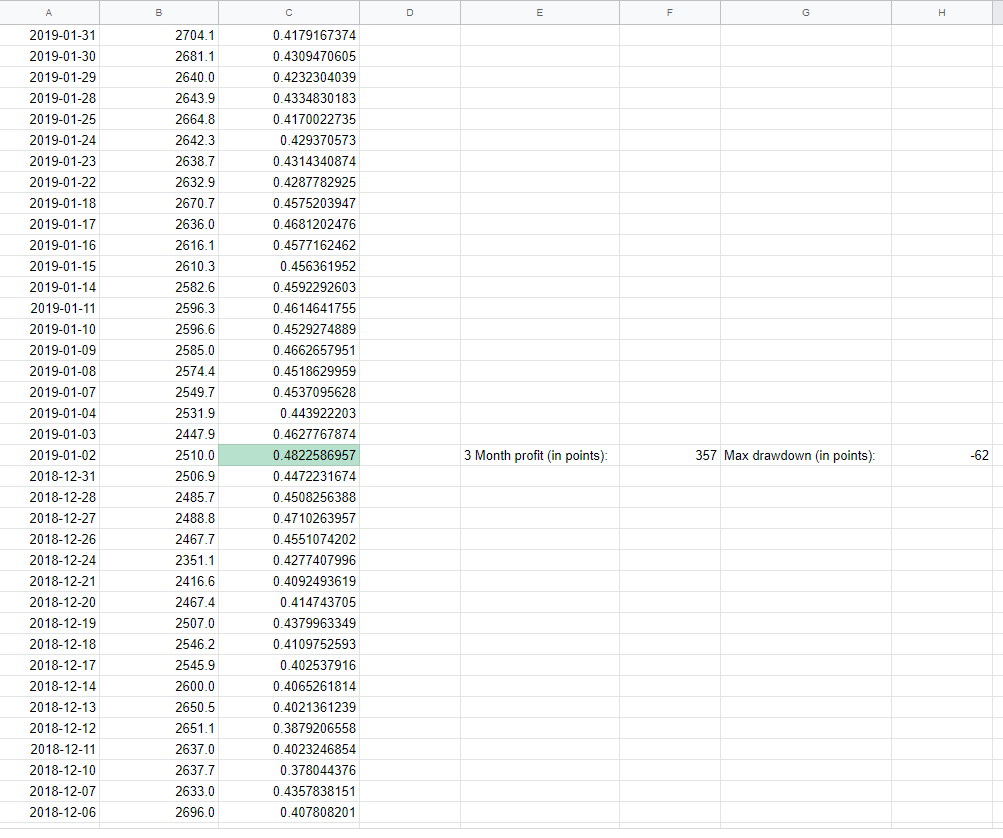Select value 0.4309470605

coord(288,56)
